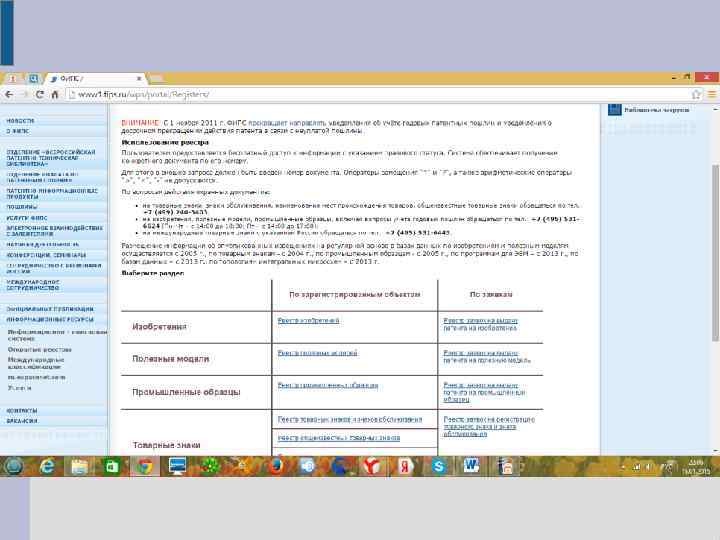720x540 pixels.
Task: Open ПОШЛИНЫ in the left menu
Action: (x=22, y=207)
